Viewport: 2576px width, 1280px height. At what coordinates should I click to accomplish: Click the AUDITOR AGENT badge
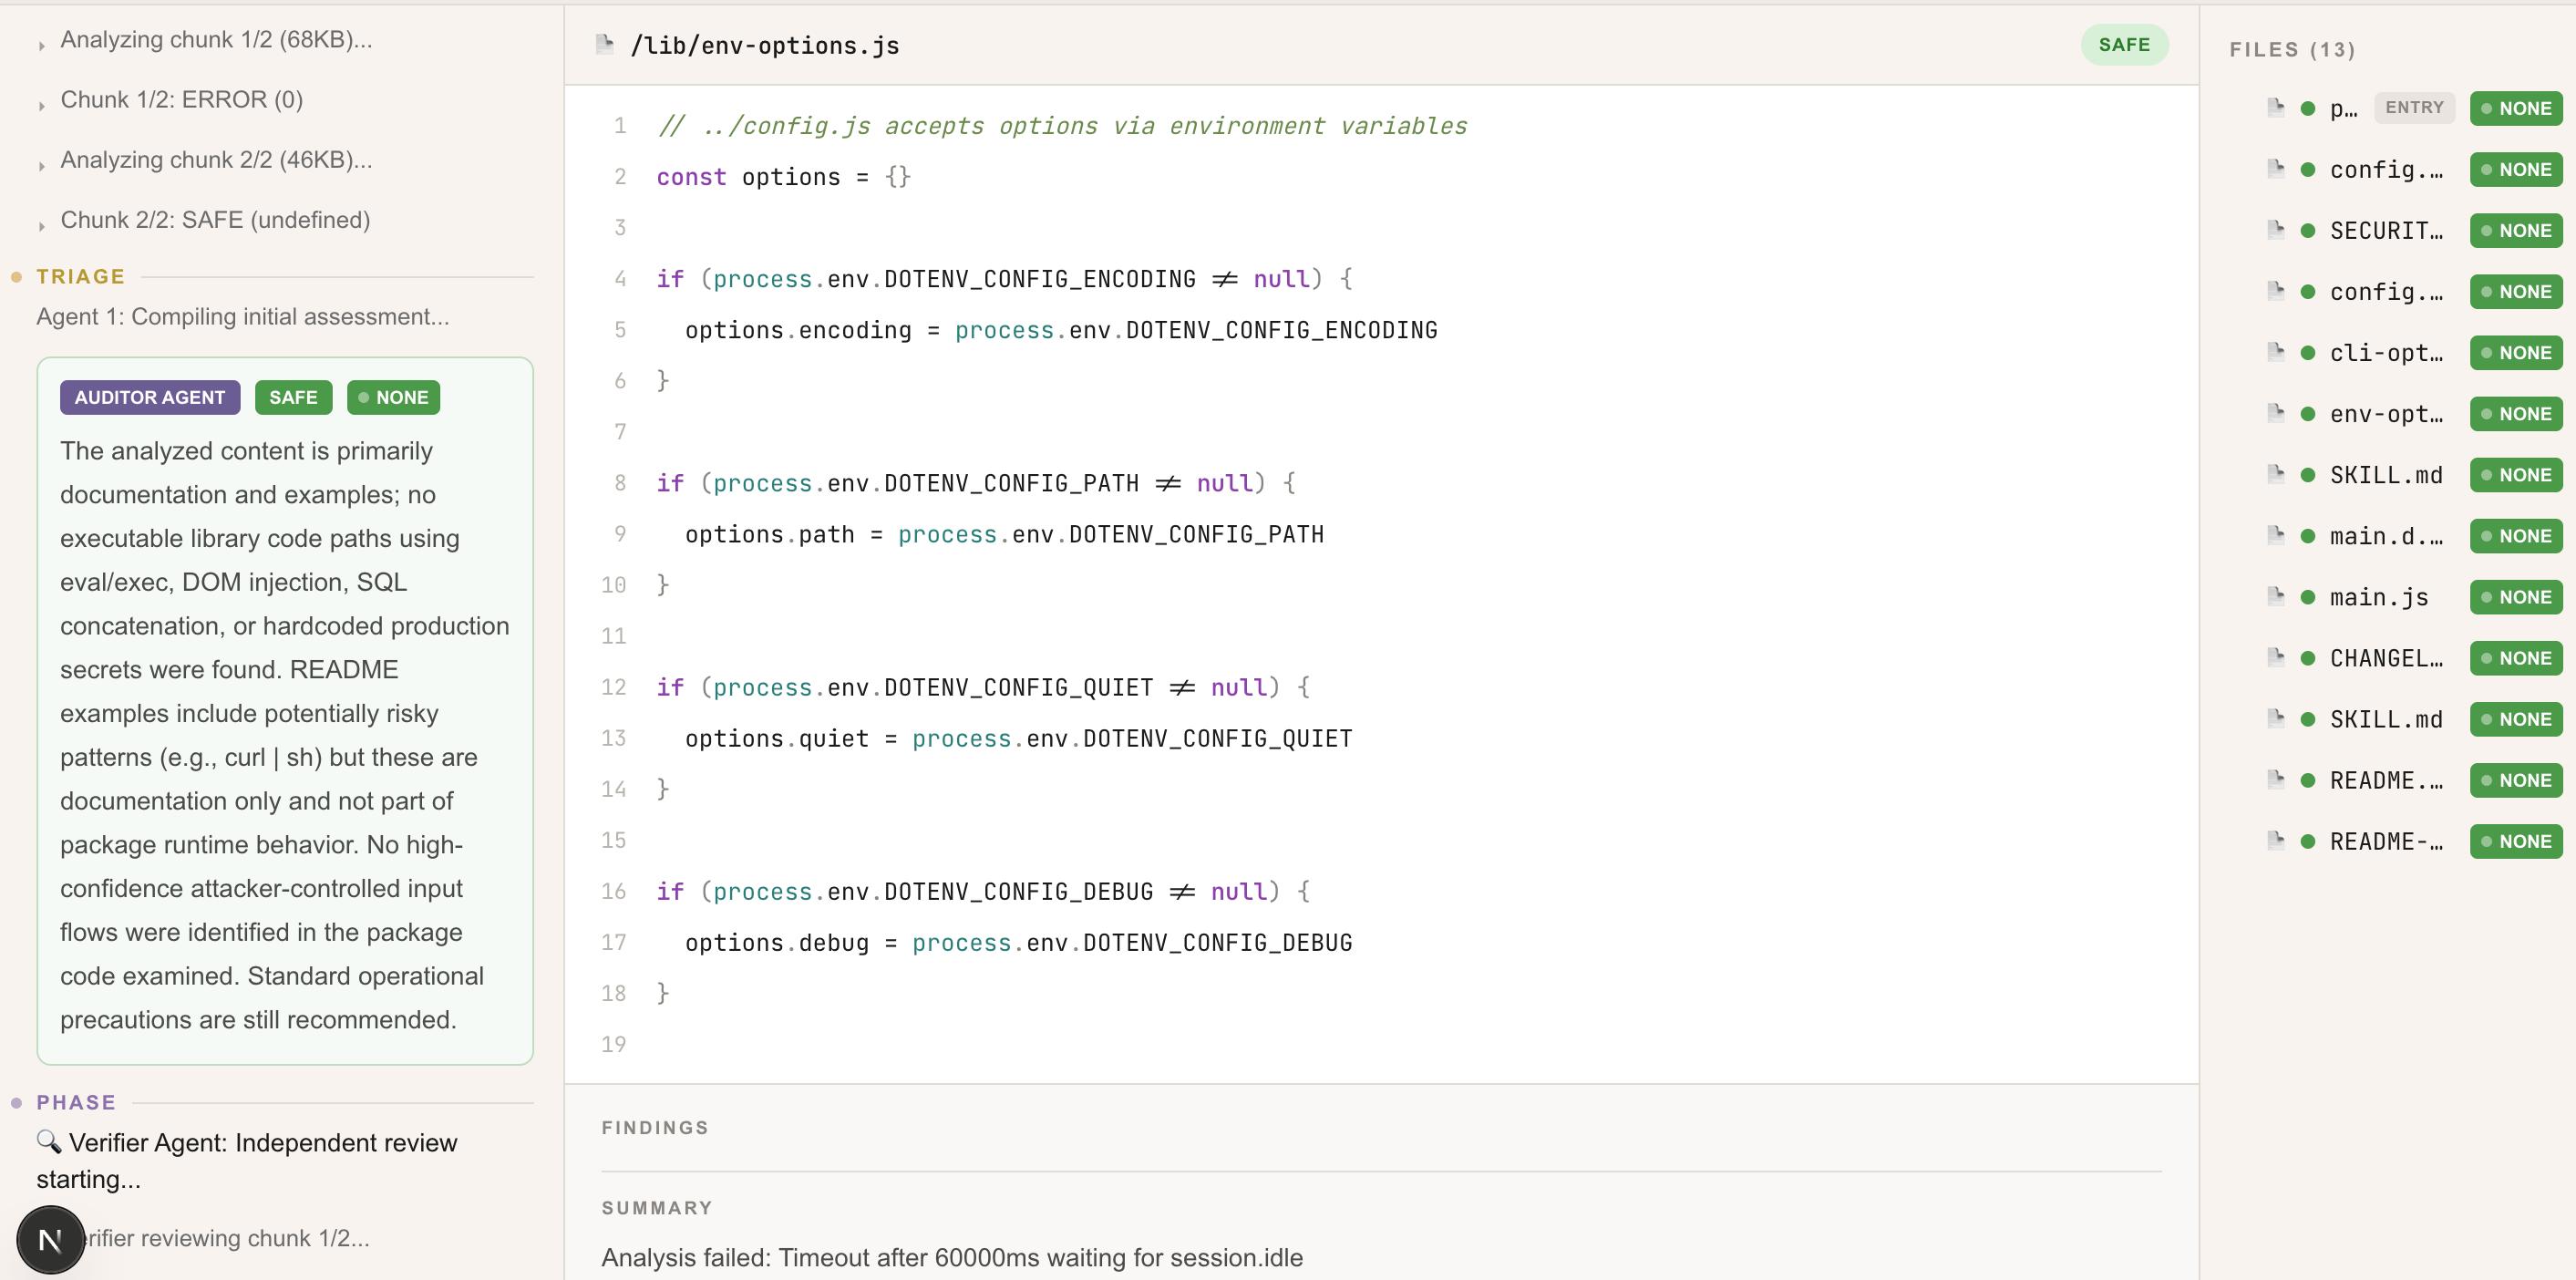tap(149, 397)
